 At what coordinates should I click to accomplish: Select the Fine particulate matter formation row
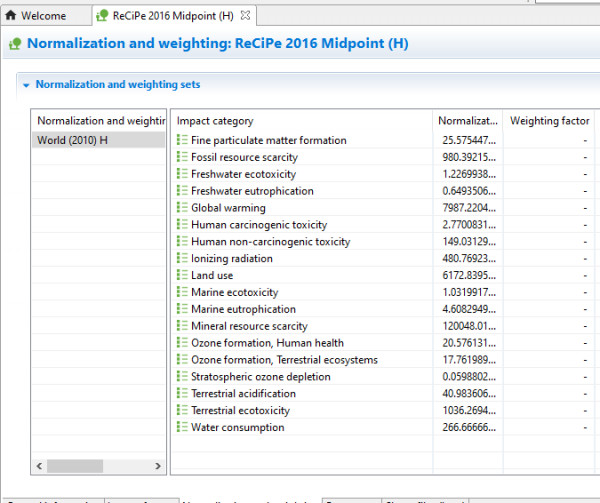pyautogui.click(x=383, y=140)
